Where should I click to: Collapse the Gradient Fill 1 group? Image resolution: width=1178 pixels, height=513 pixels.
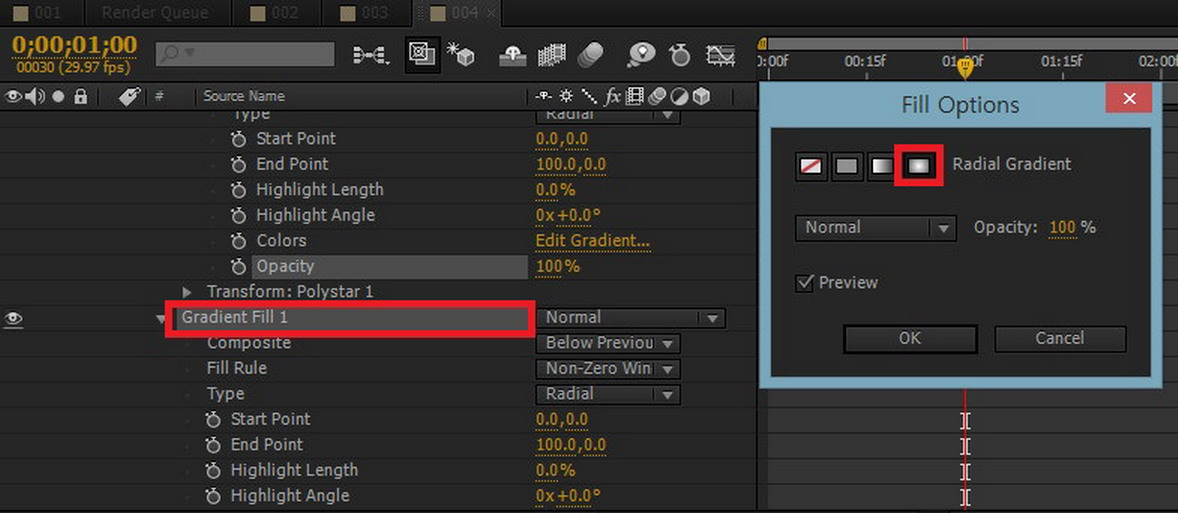[x=161, y=318]
